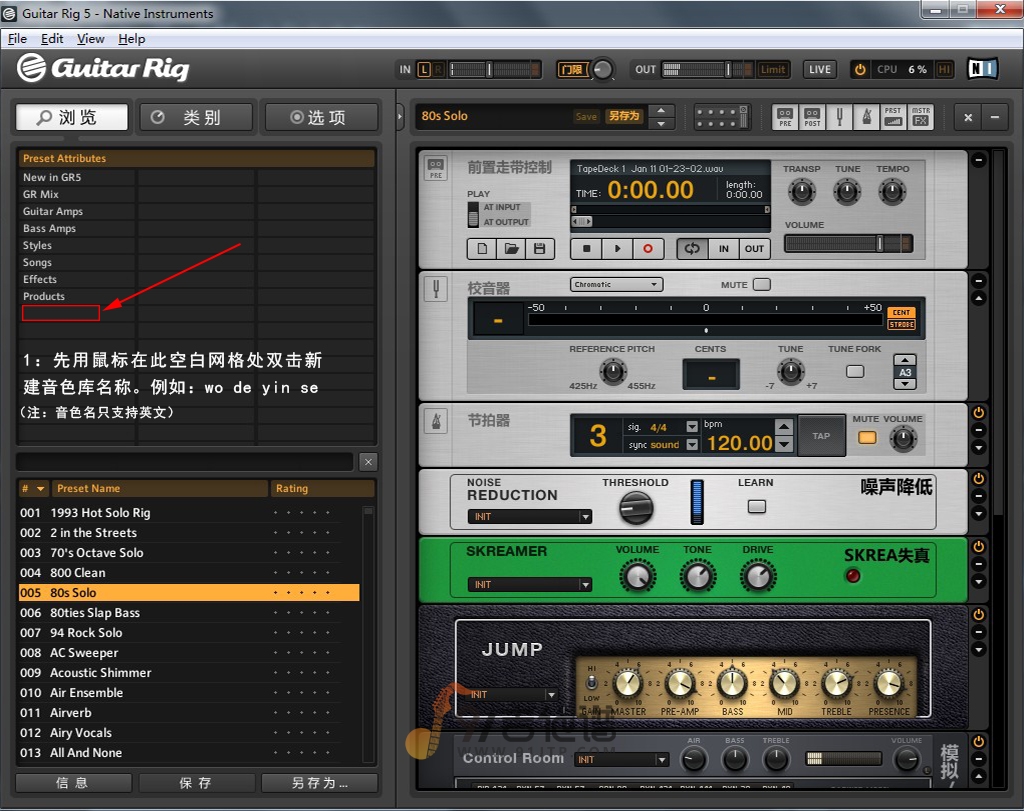Click the 信息 button below the preset list
The width and height of the screenshot is (1024, 811).
point(73,782)
